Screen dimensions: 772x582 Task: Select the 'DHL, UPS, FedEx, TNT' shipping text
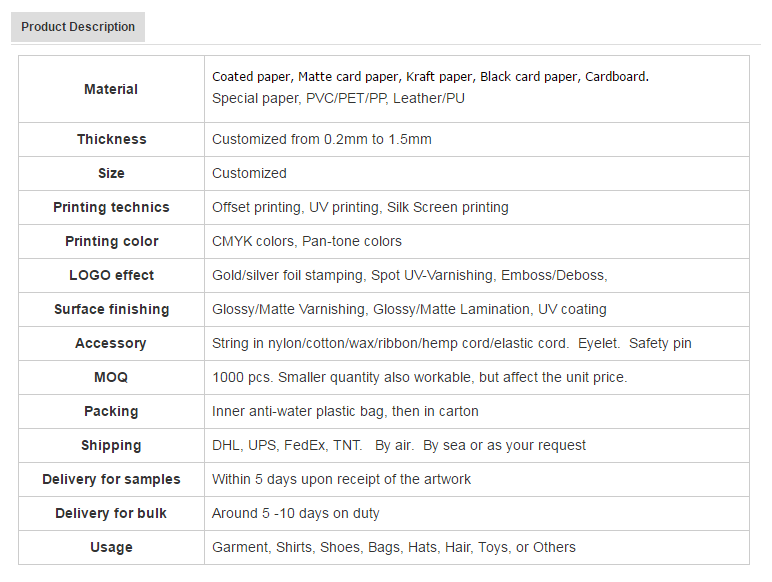pyautogui.click(x=287, y=445)
